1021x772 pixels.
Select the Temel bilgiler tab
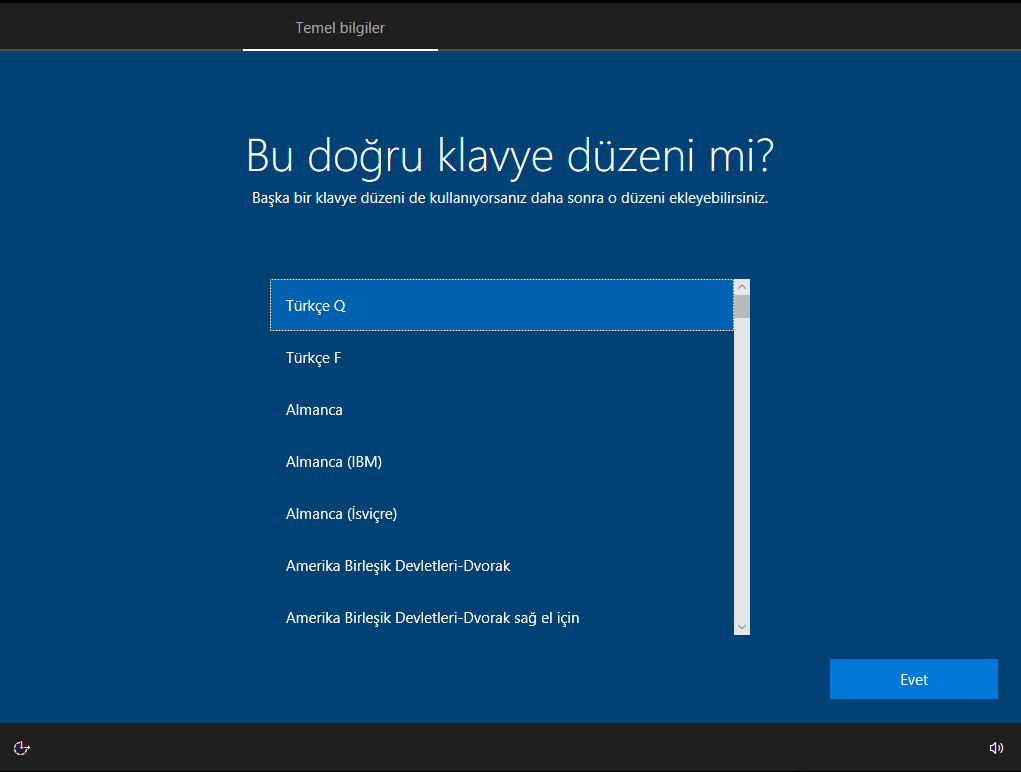coord(340,28)
